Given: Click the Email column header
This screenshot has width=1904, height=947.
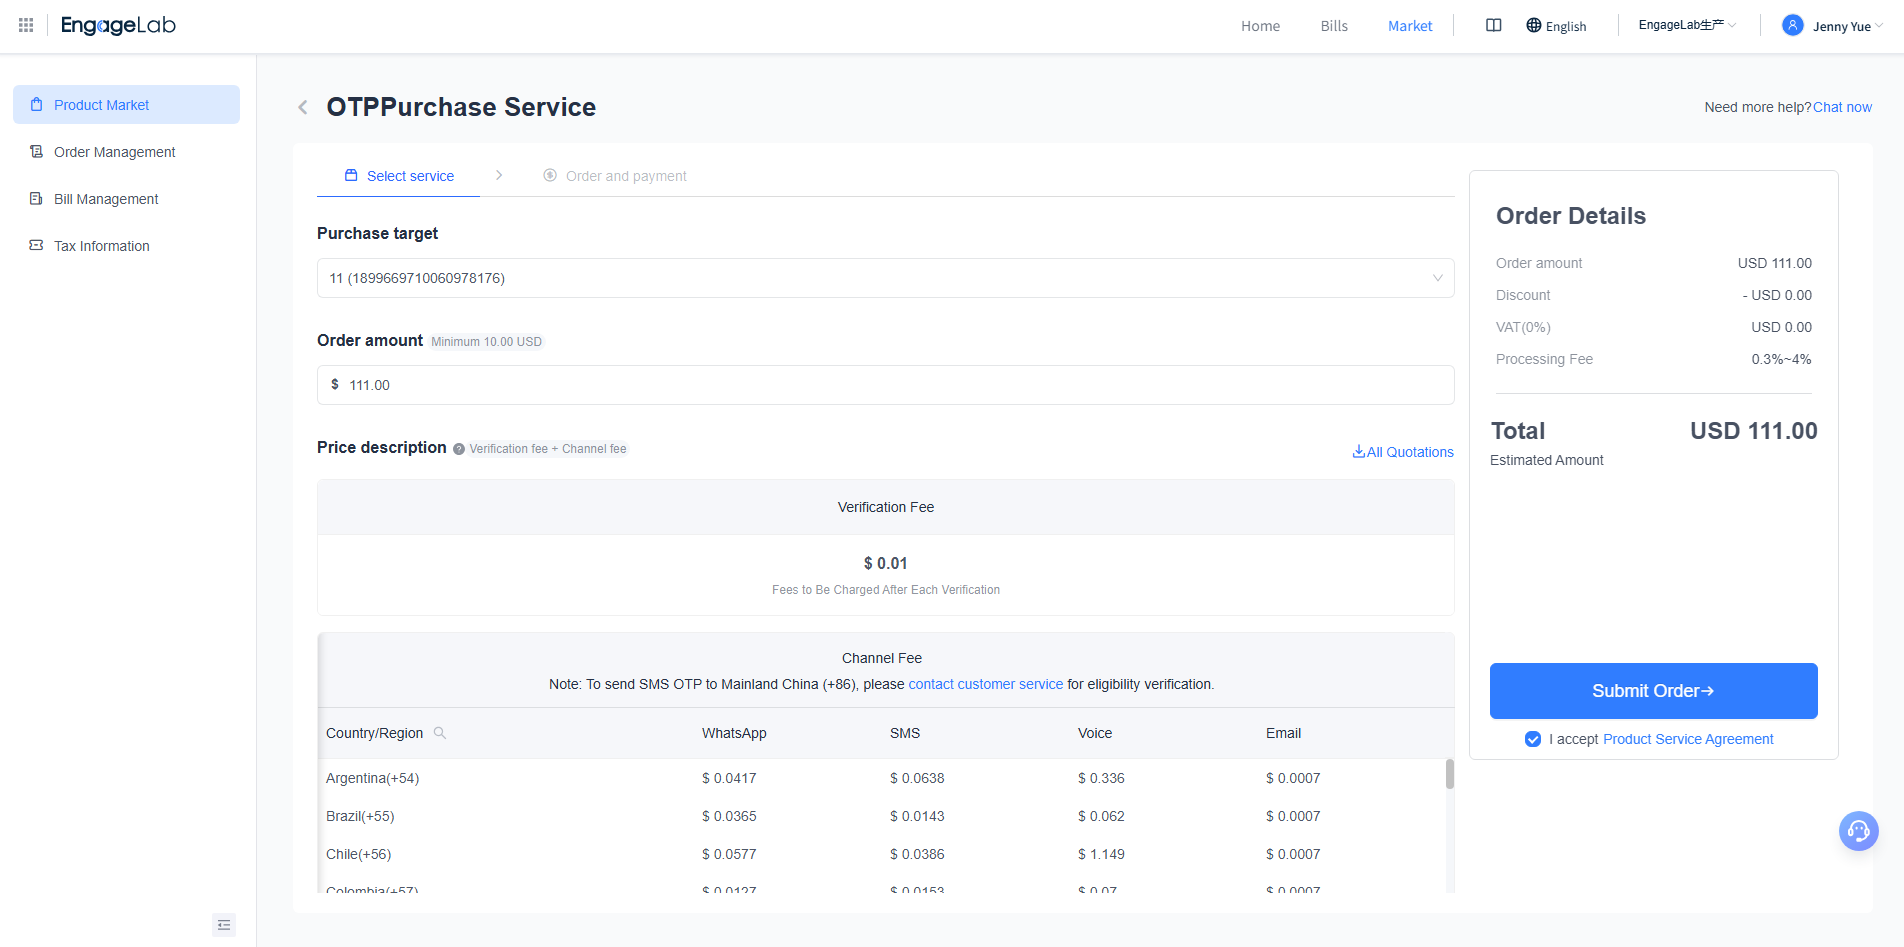Looking at the screenshot, I should point(1283,733).
